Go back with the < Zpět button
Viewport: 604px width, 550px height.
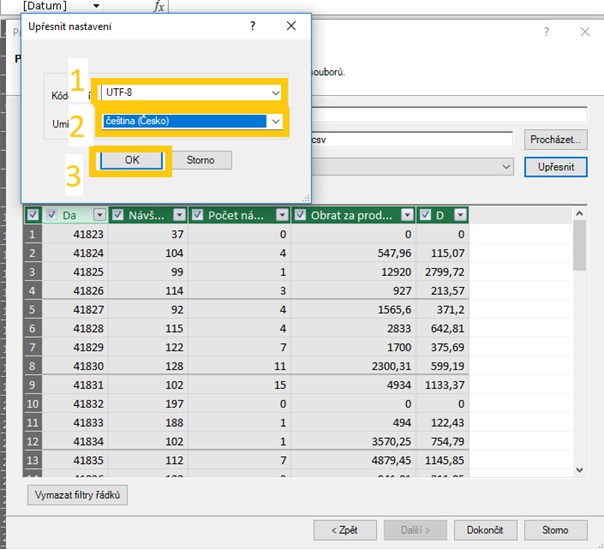click(345, 530)
